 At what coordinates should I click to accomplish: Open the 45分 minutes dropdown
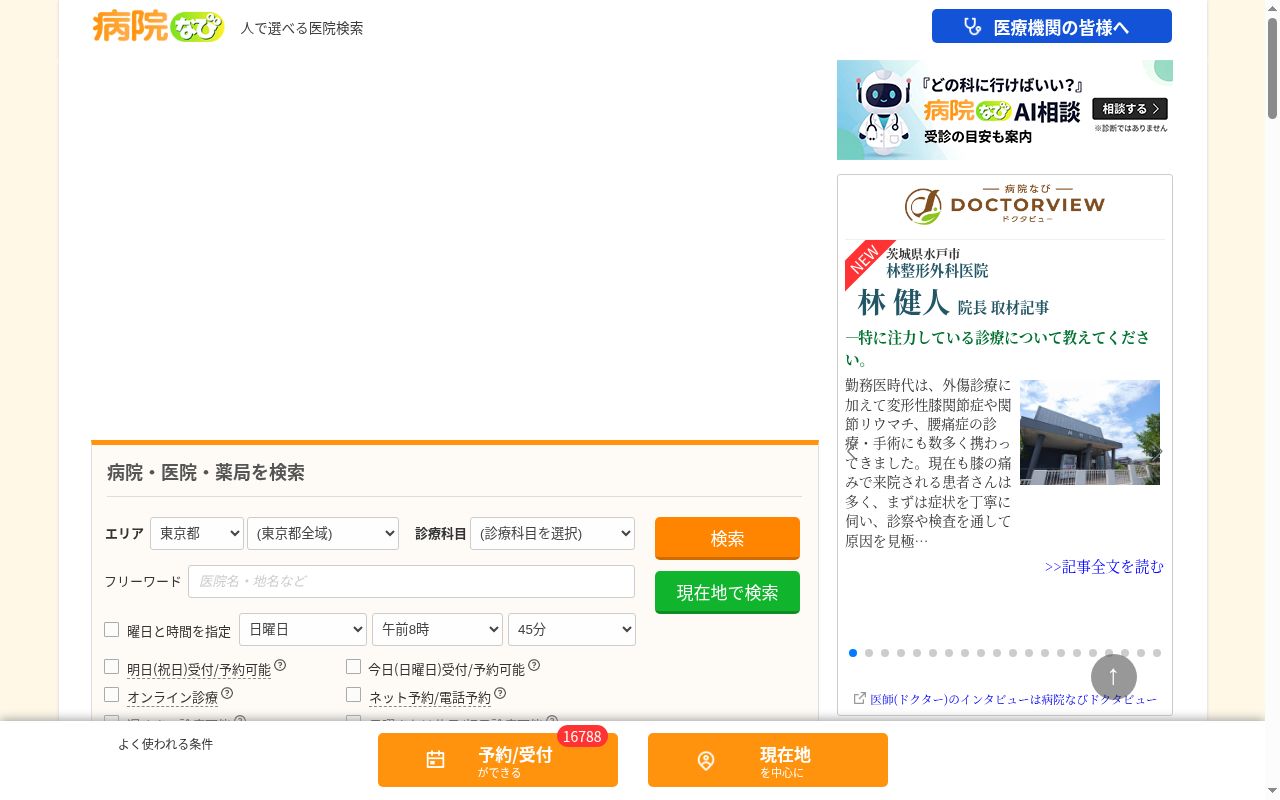572,629
